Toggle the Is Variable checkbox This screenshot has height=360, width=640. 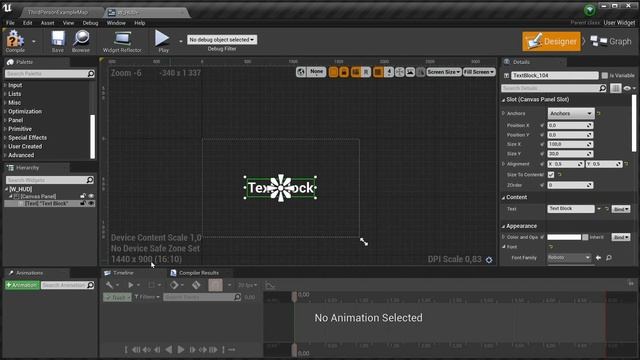point(604,76)
